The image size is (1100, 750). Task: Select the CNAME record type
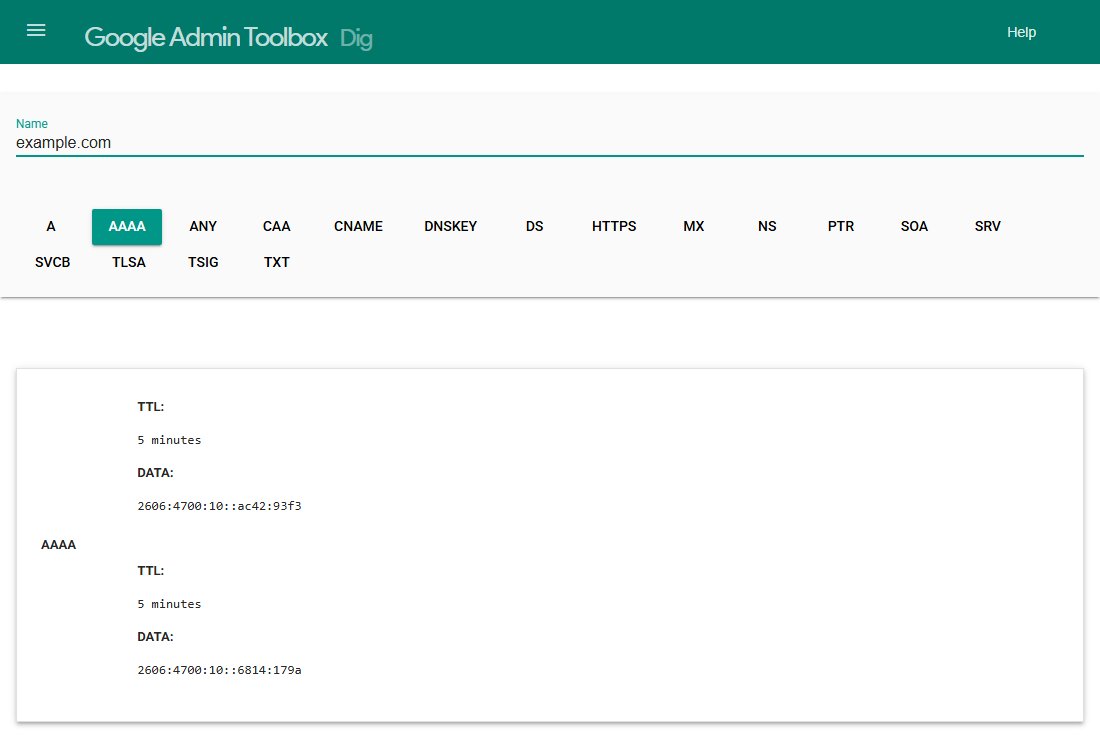click(x=358, y=227)
